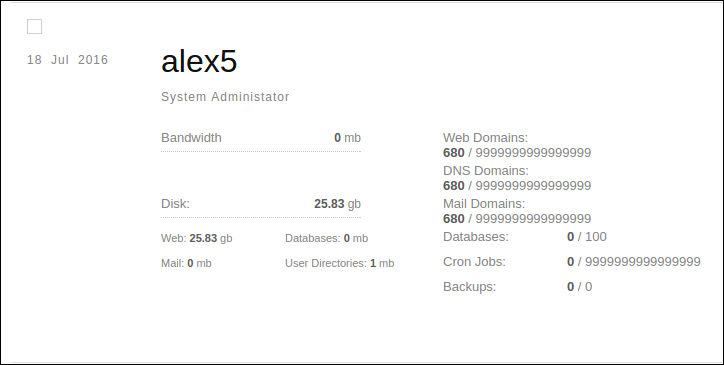
Task: Click the DNS Domains label
Action: 486,170
